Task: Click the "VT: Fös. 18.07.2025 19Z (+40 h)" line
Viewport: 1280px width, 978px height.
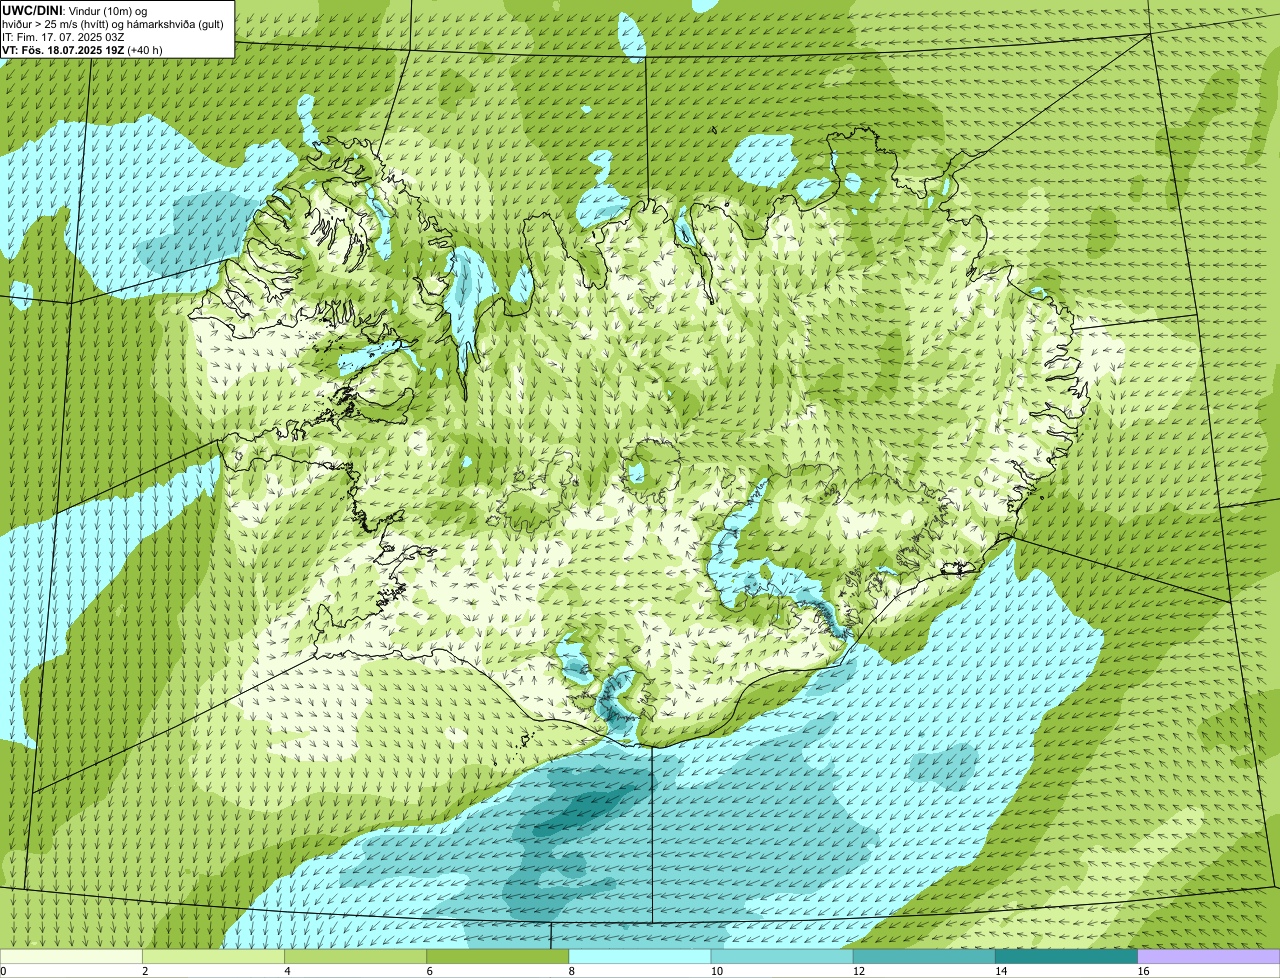Action: [x=82, y=49]
